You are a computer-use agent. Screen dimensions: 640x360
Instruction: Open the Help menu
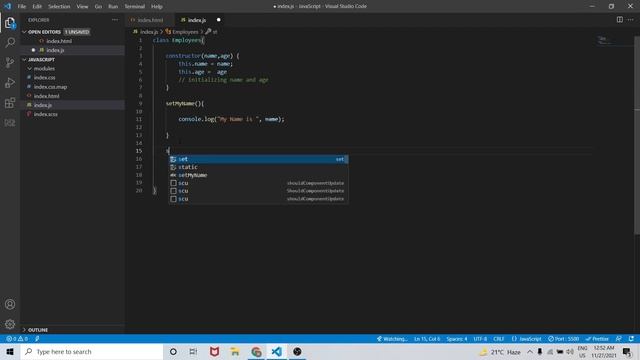tap(157, 7)
